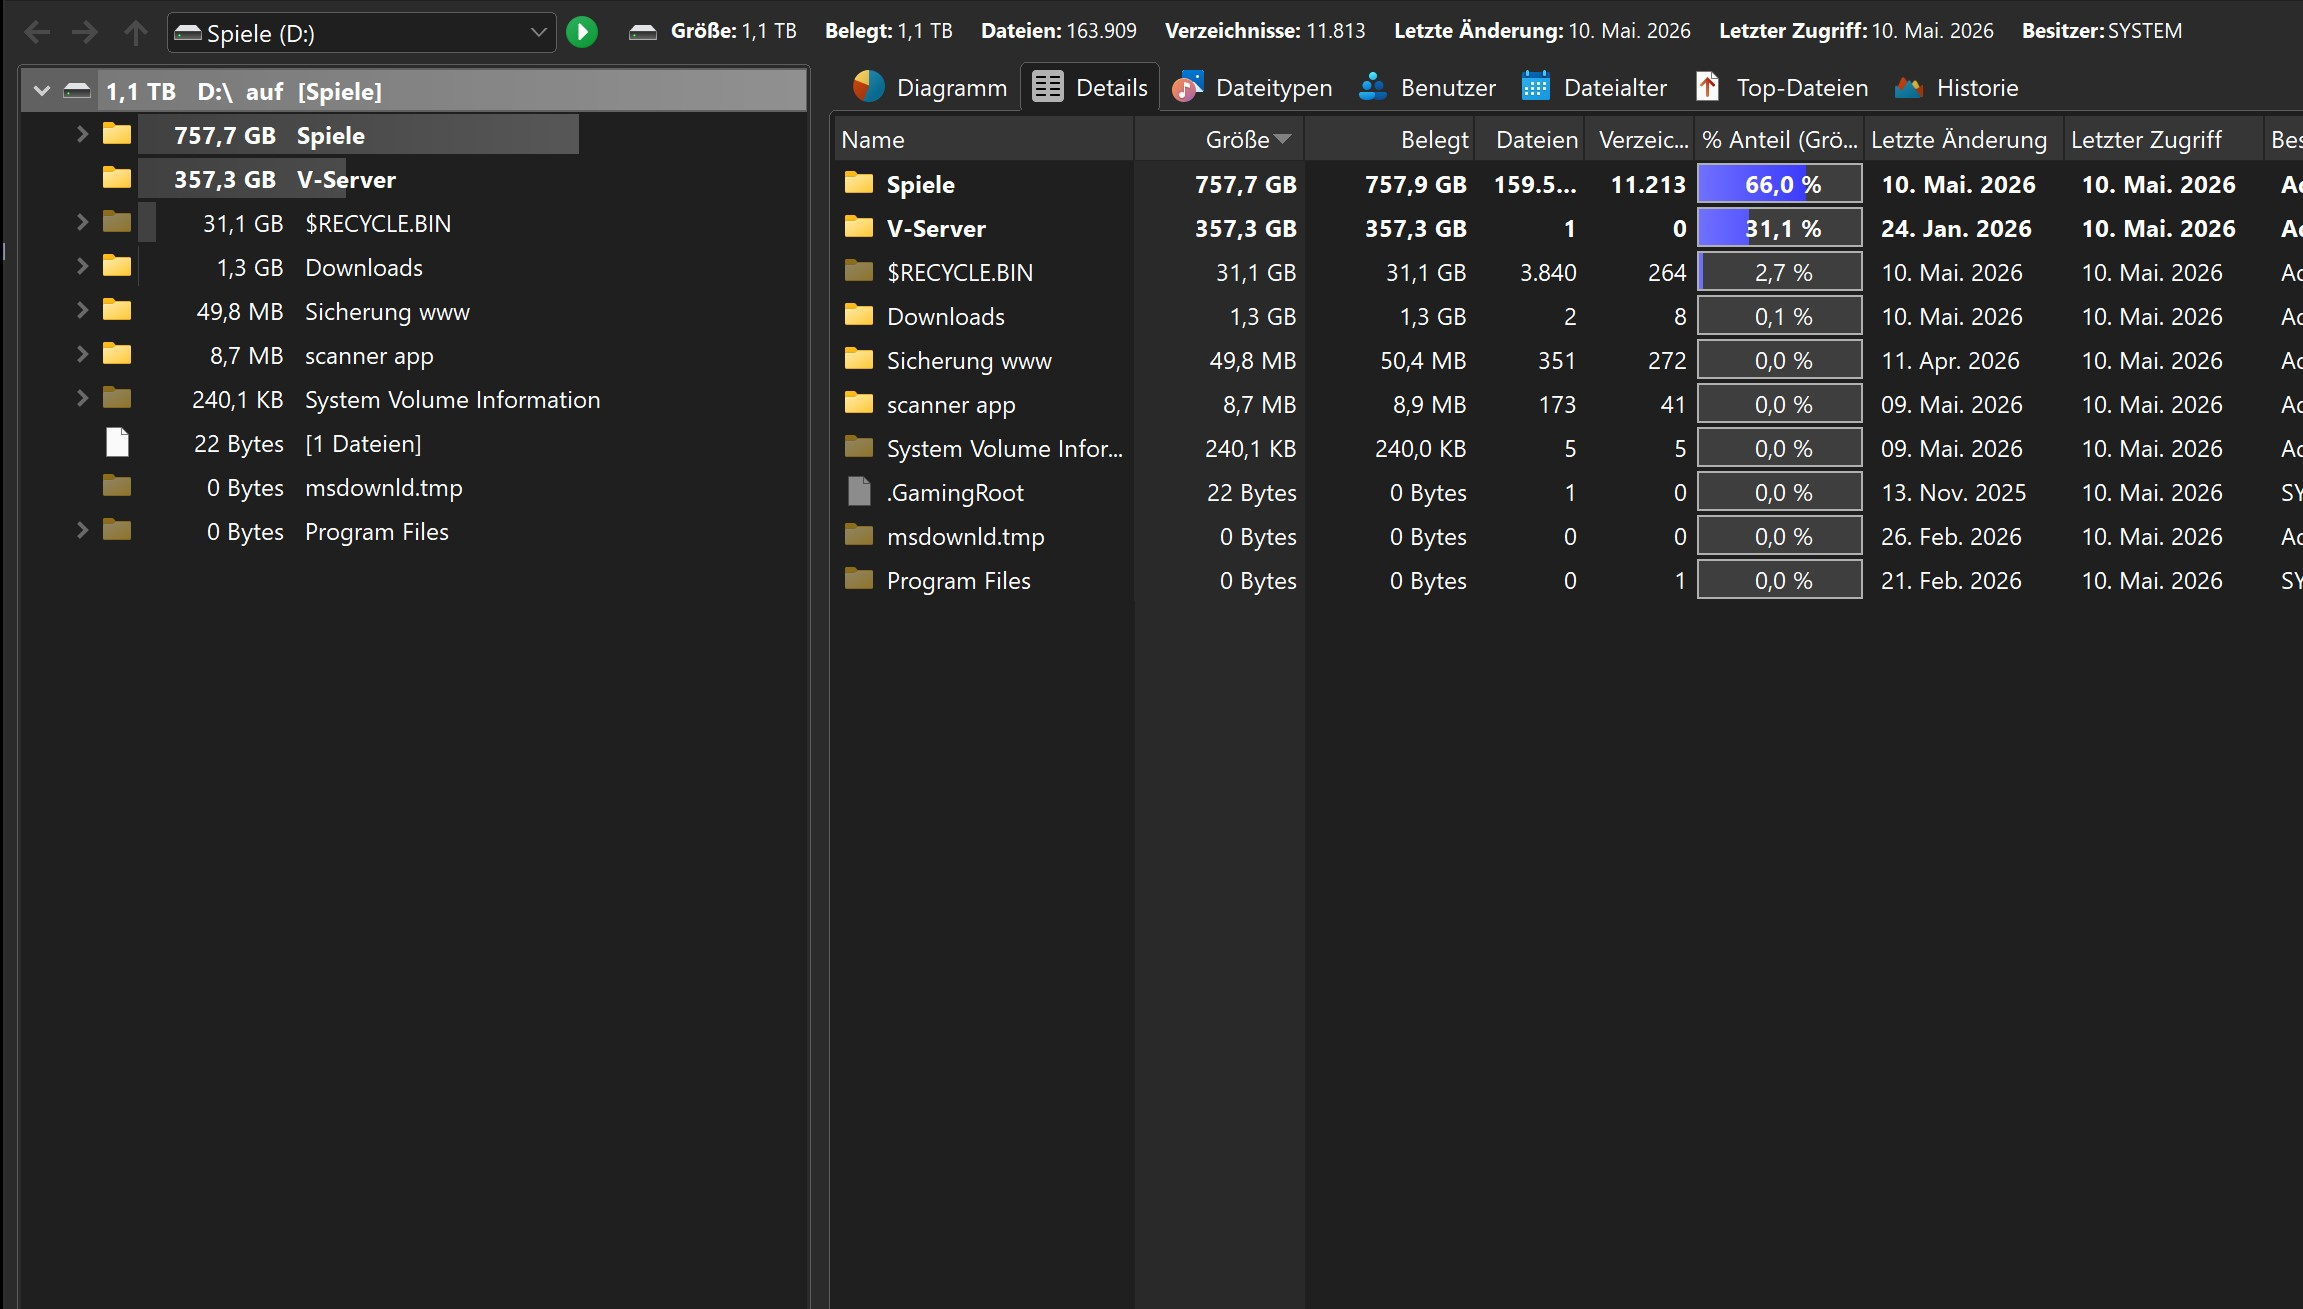
Task: Expand the $RECYCLE.BIN tree node
Action: 82,222
